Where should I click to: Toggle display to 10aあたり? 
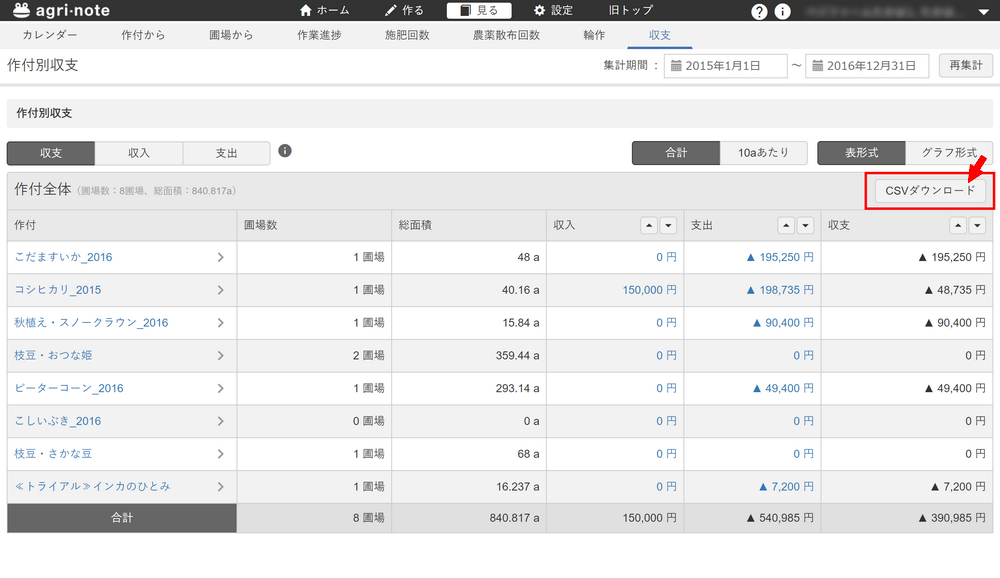764,153
